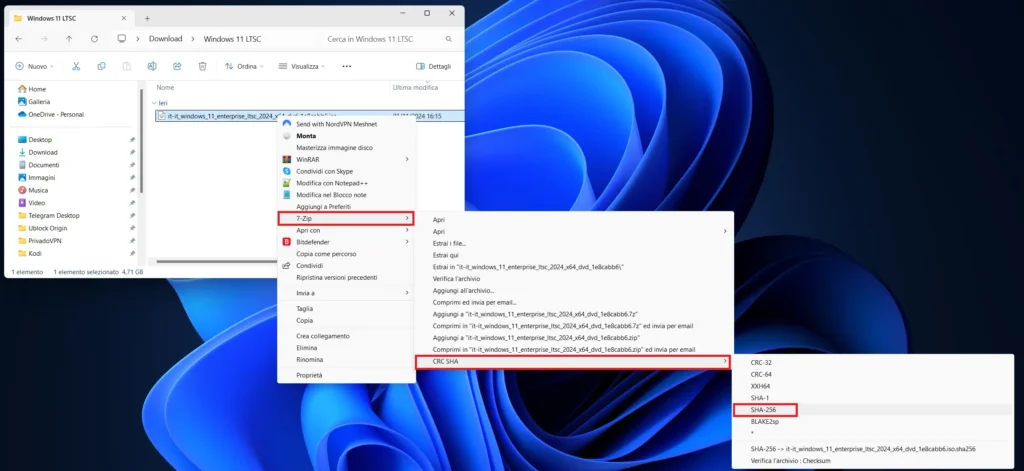Click Windows 11 LTSC breadcrumb segment

pyautogui.click(x=232, y=39)
